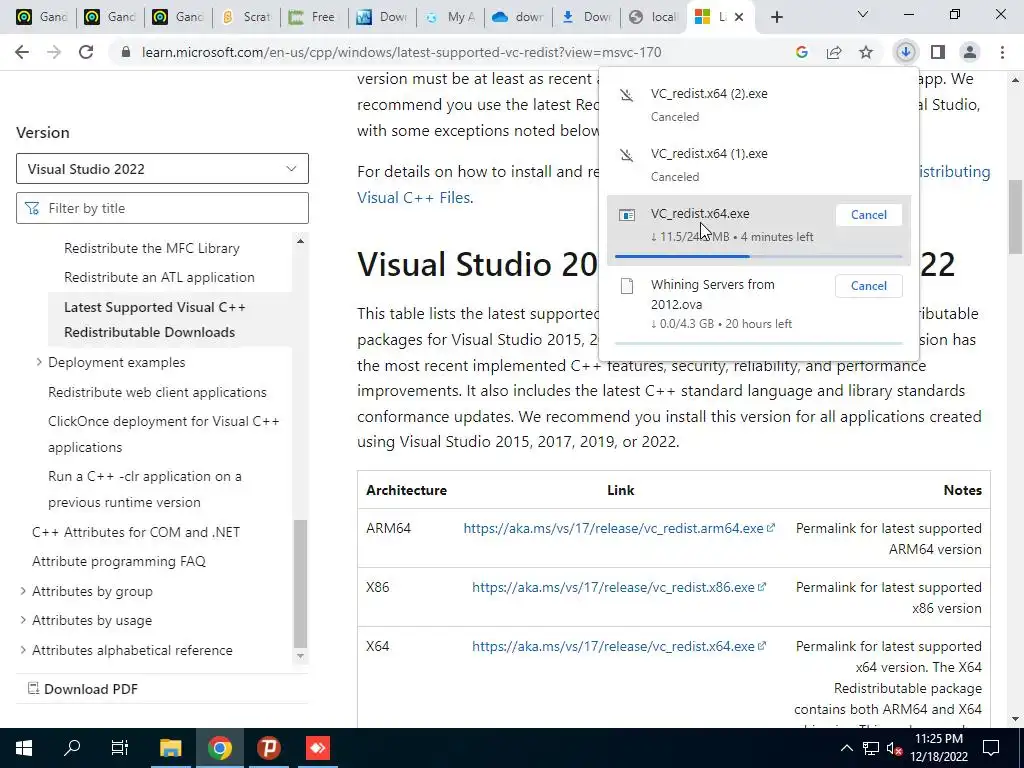Switch to the local browser tab
The image size is (1024, 768).
point(654,17)
